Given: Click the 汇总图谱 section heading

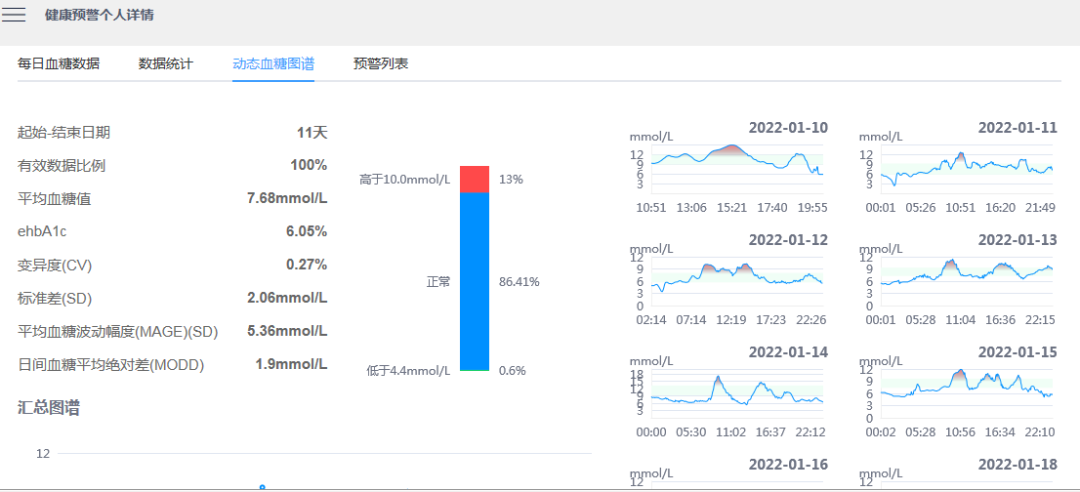Looking at the screenshot, I should click(48, 408).
